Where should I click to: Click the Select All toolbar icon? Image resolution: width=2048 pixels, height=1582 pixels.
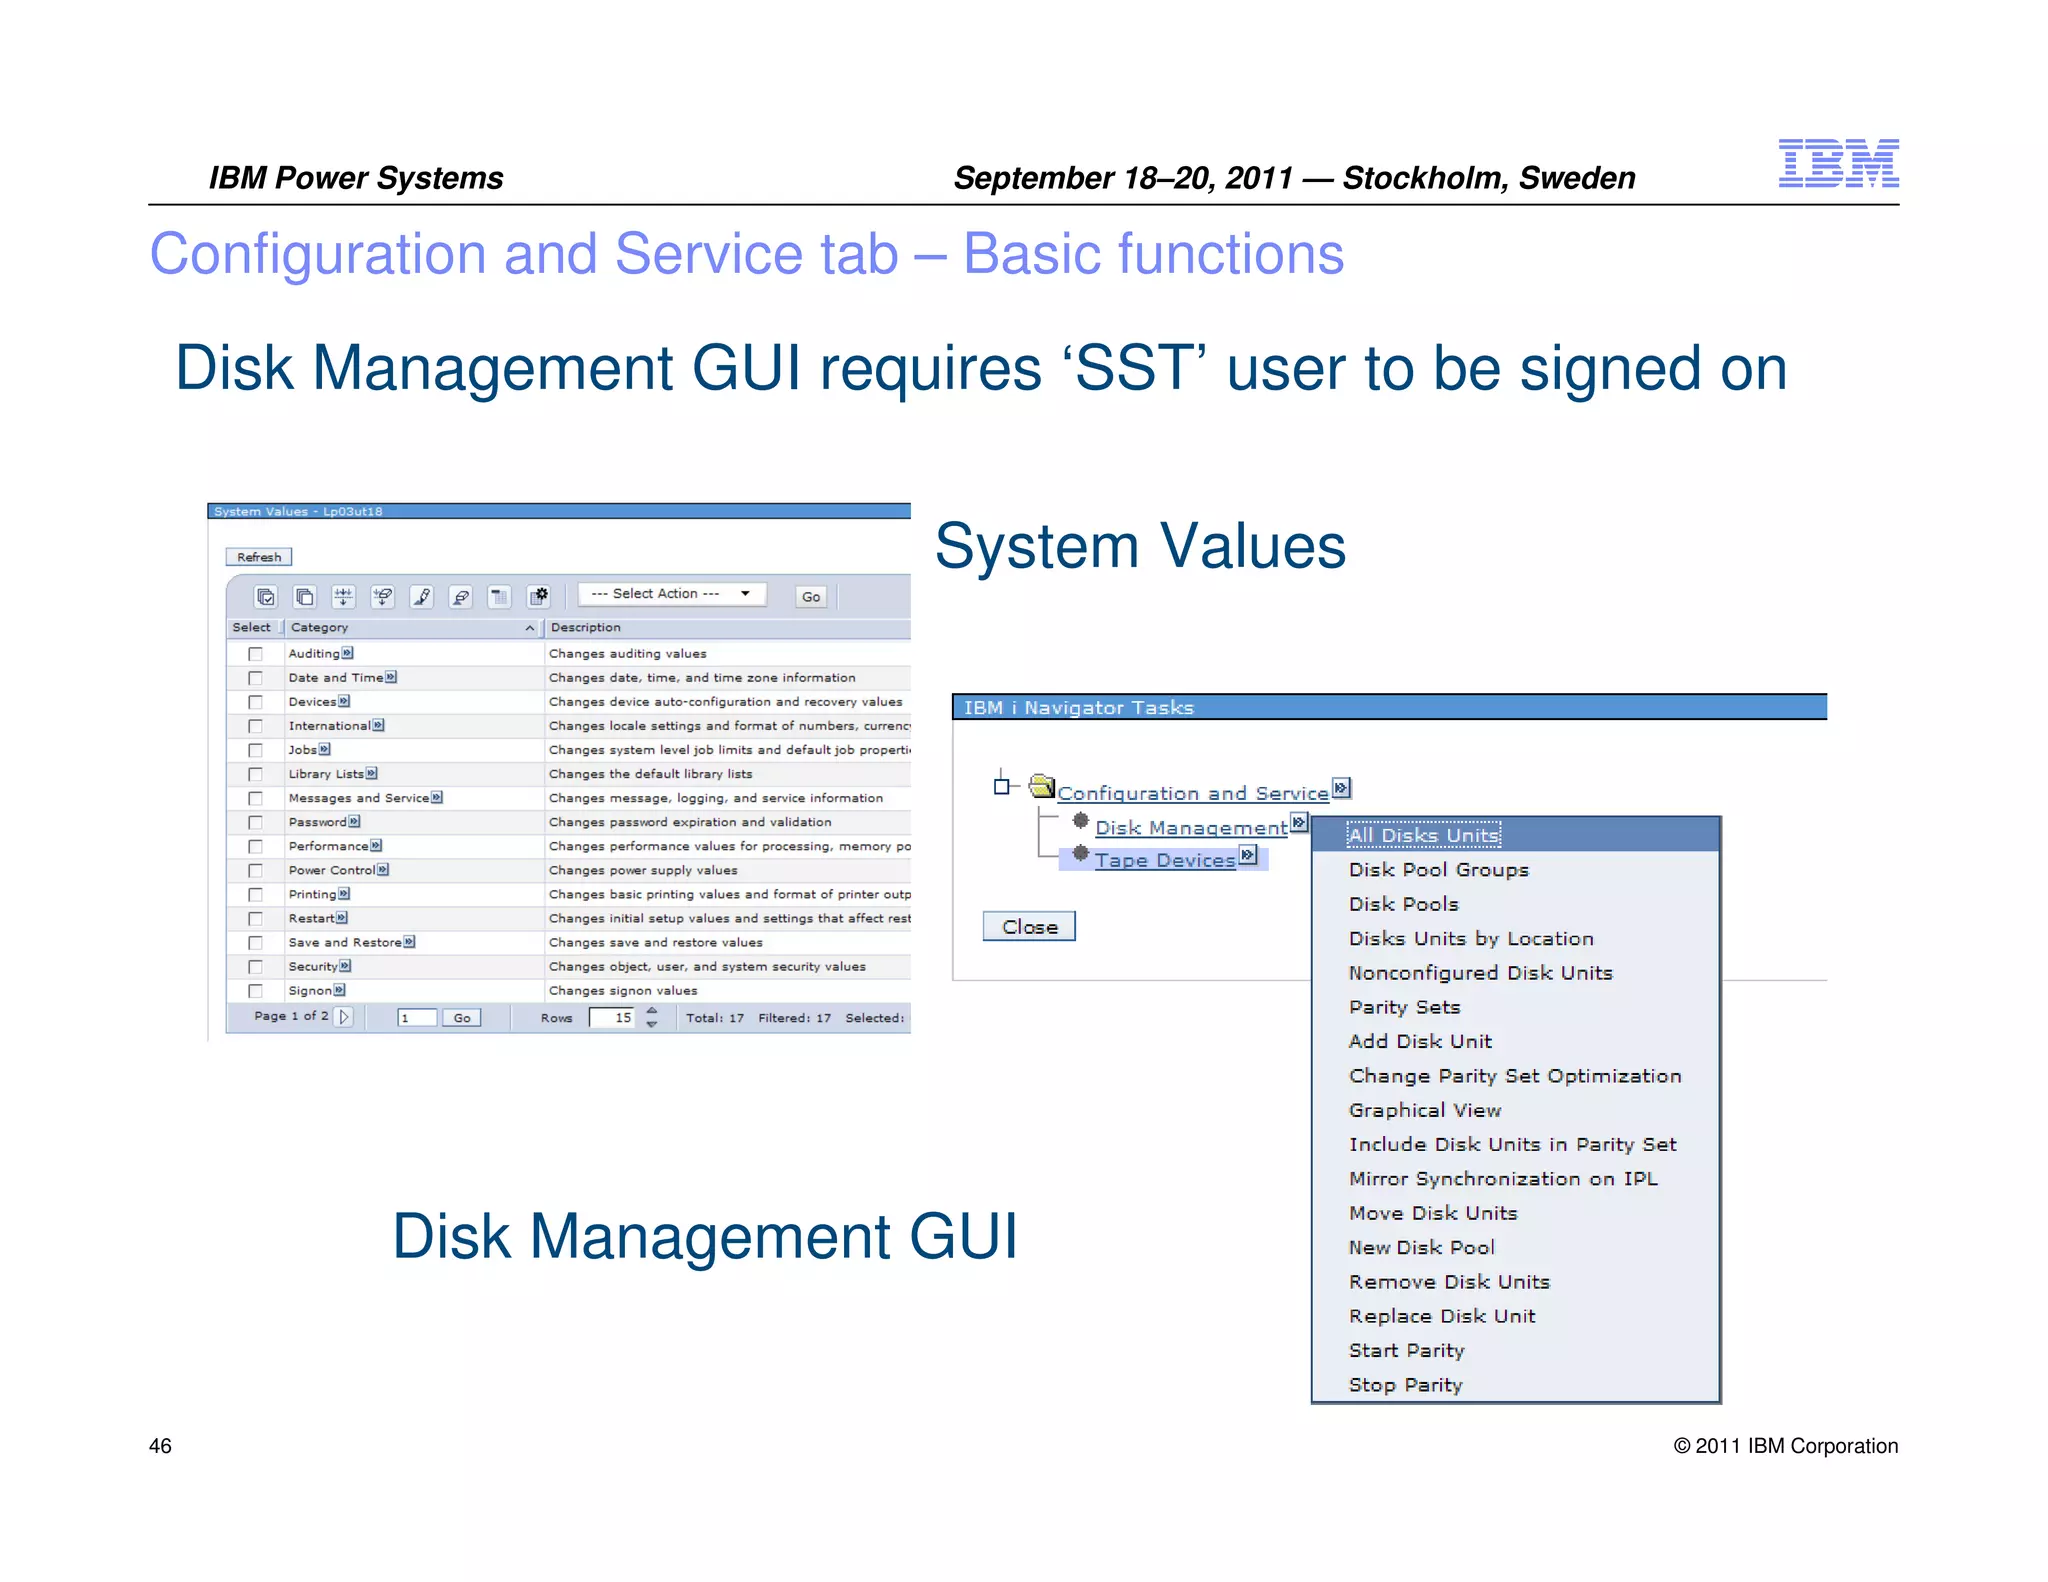tap(265, 596)
